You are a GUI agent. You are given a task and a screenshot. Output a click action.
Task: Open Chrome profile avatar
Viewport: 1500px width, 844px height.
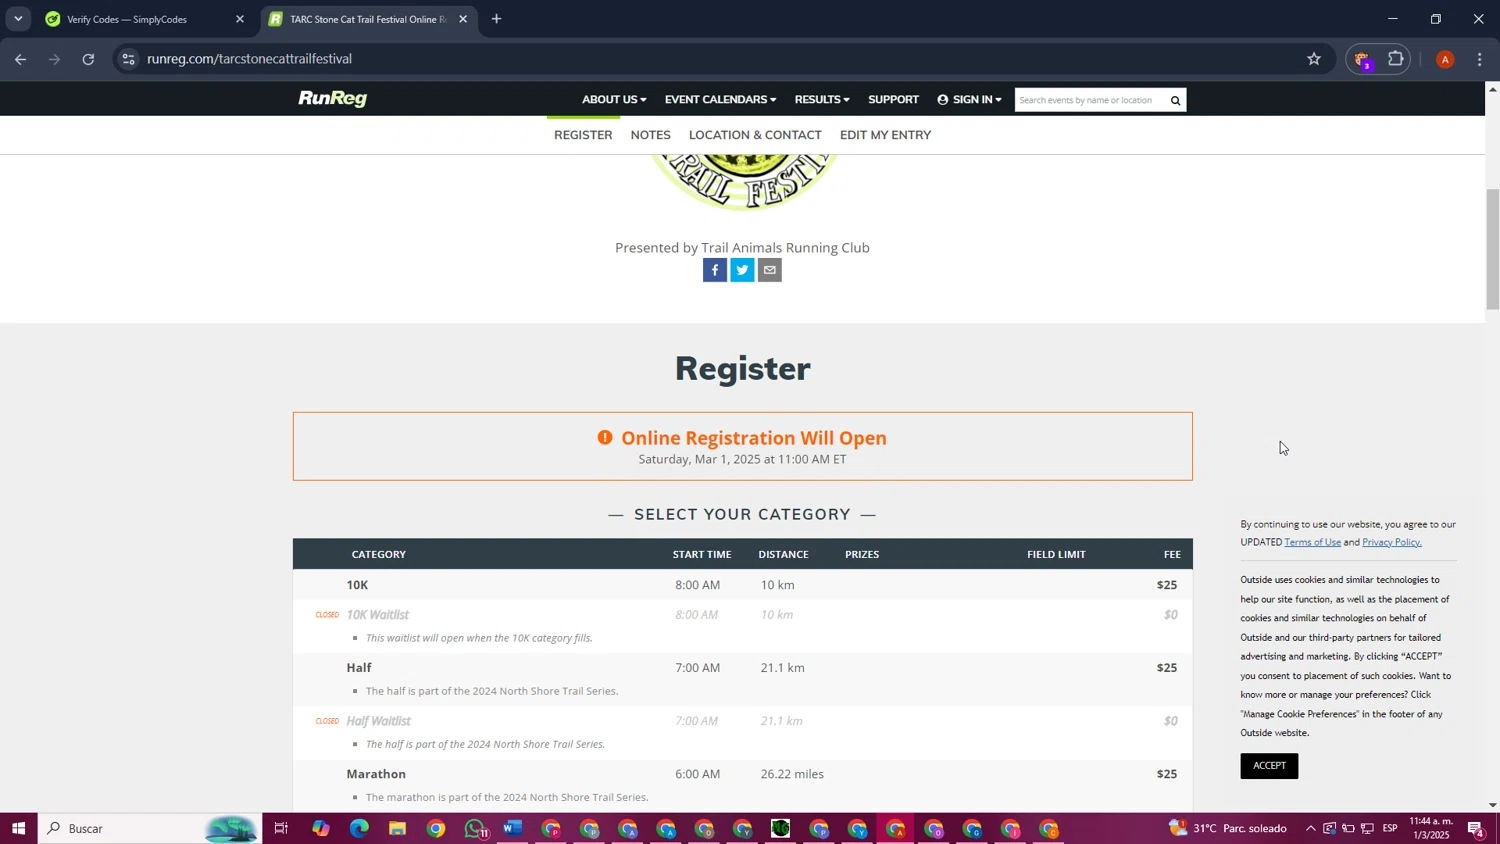(x=1444, y=60)
